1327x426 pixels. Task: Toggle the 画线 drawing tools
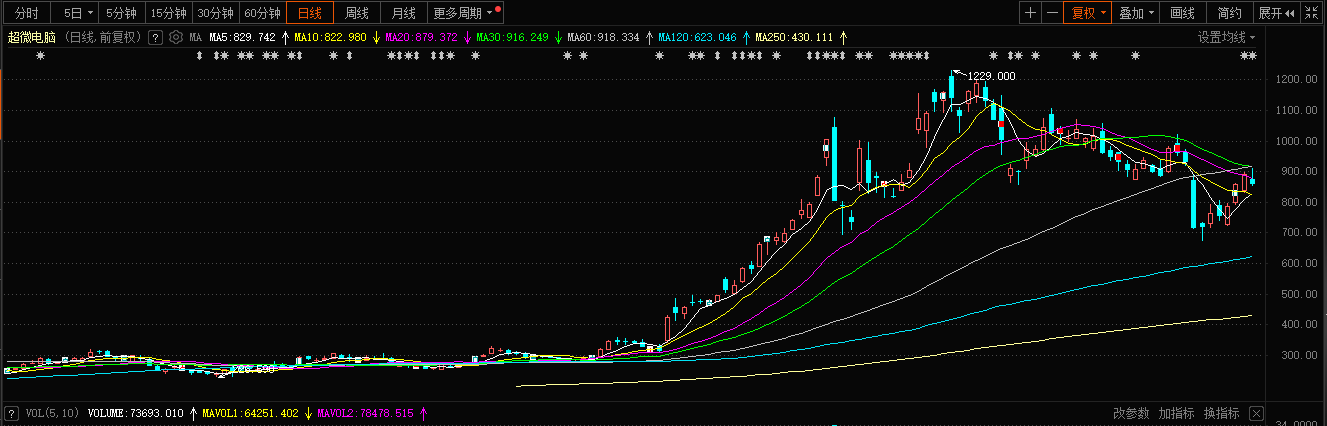1183,13
